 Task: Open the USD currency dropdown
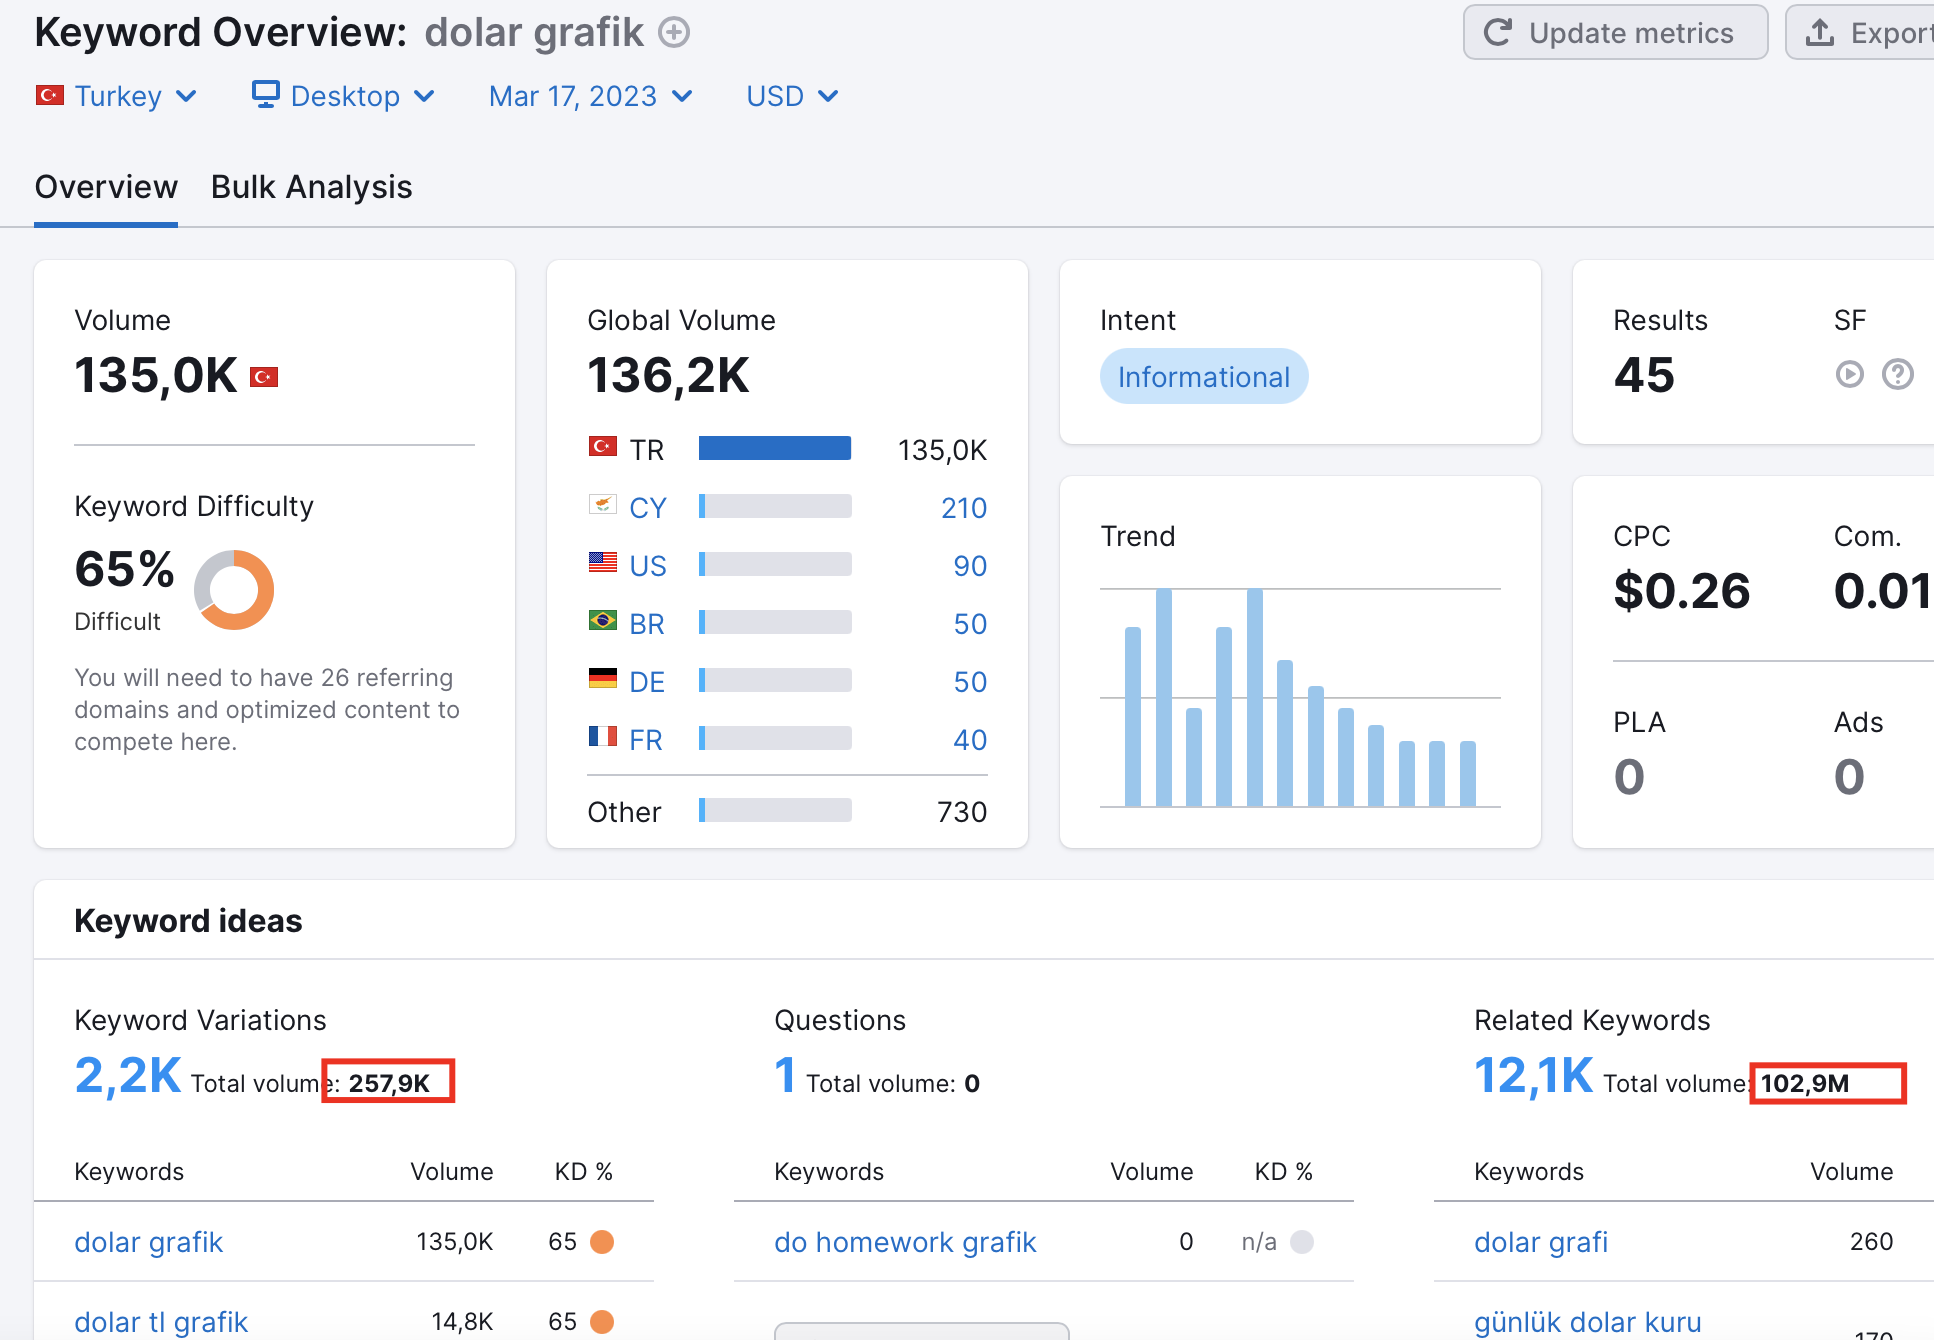point(792,96)
